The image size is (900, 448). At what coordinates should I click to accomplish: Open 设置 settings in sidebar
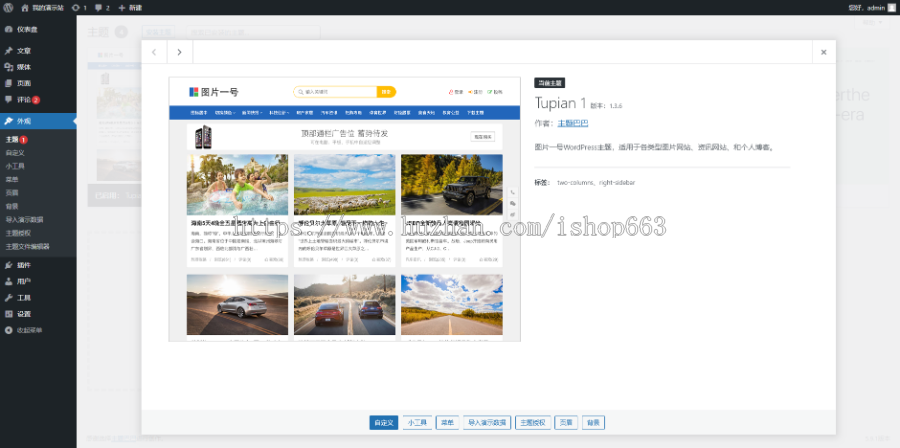(x=38, y=314)
